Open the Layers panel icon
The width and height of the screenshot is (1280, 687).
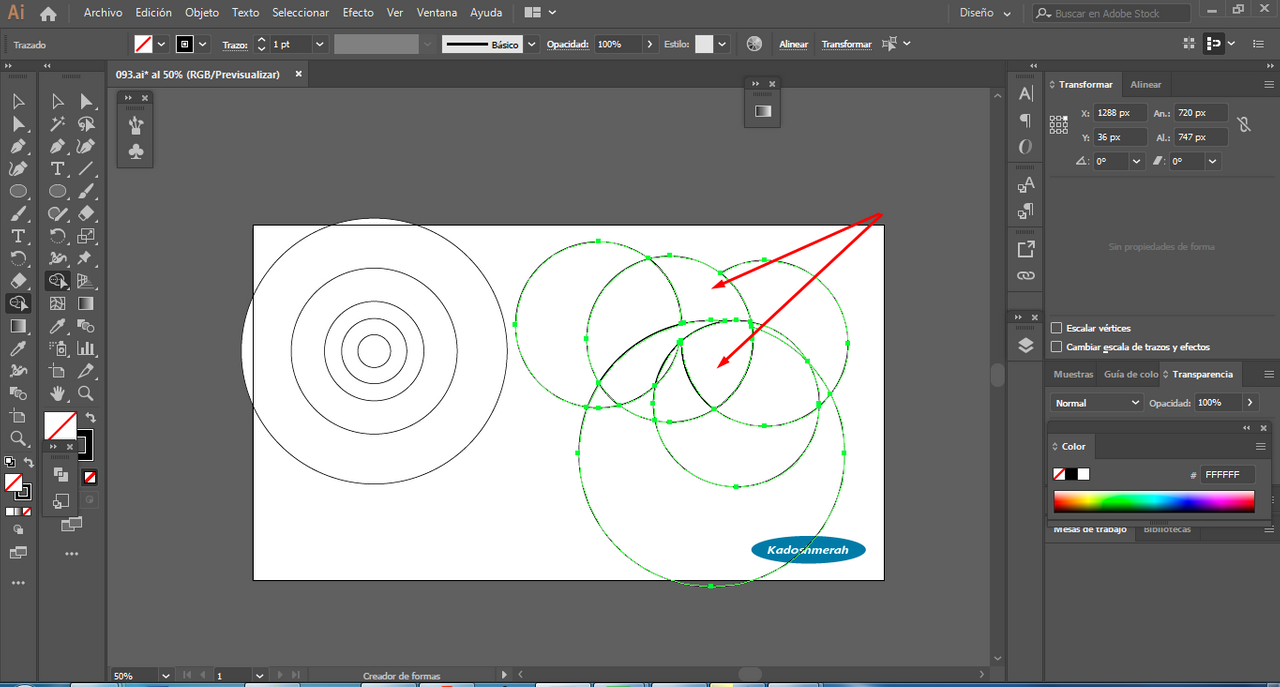coord(1026,345)
